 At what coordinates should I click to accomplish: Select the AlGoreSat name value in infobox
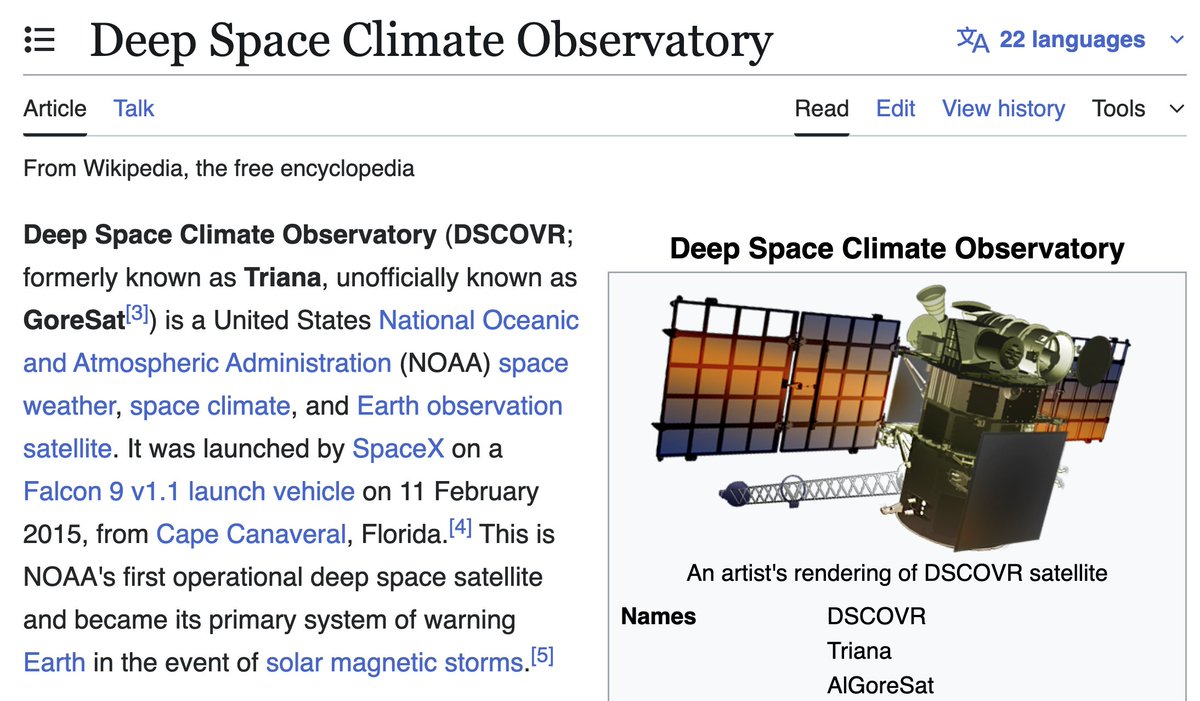[880, 686]
